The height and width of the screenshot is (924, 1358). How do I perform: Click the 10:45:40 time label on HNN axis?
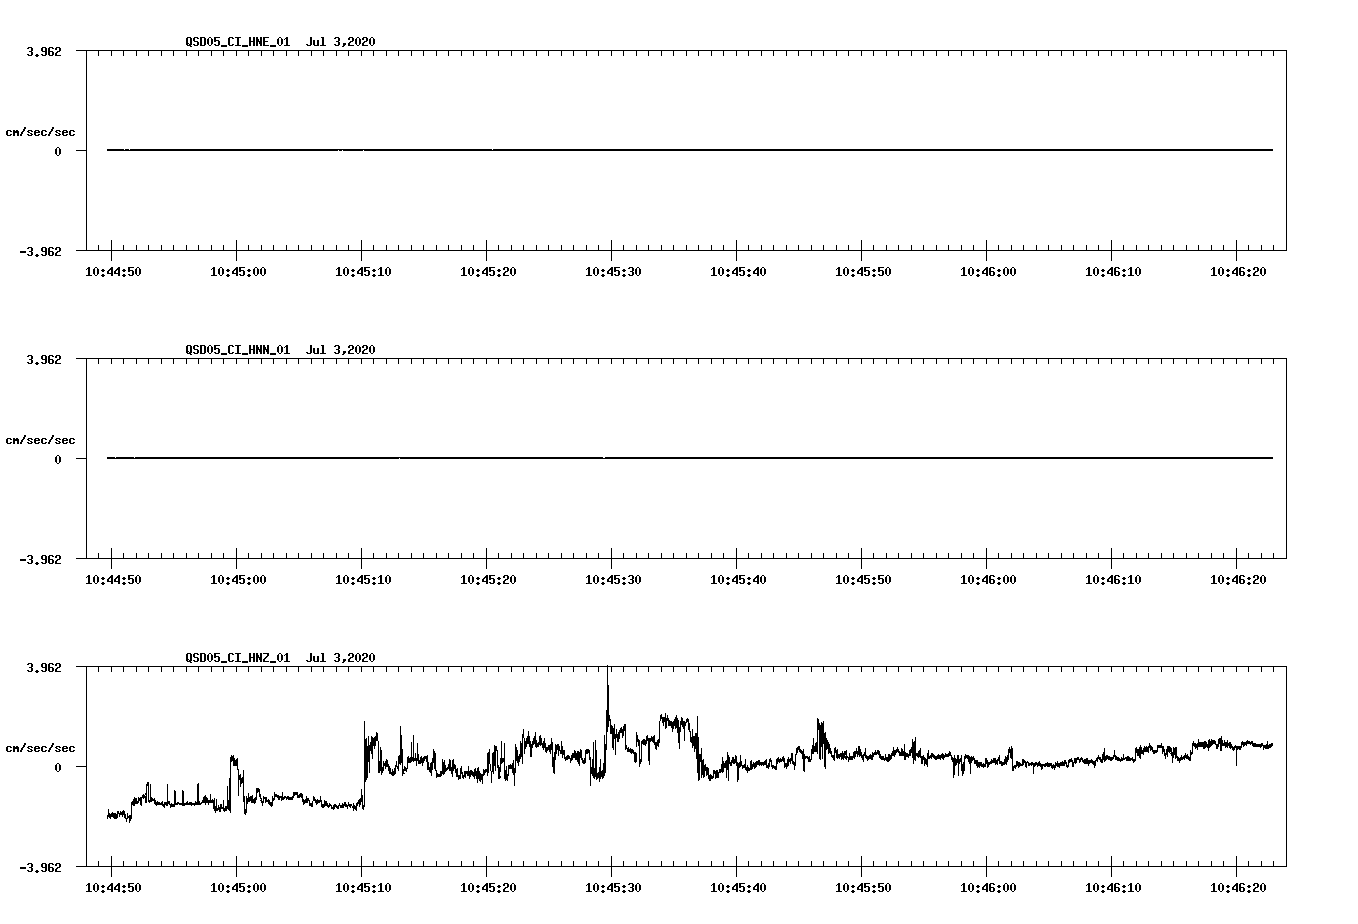pyautogui.click(x=737, y=579)
